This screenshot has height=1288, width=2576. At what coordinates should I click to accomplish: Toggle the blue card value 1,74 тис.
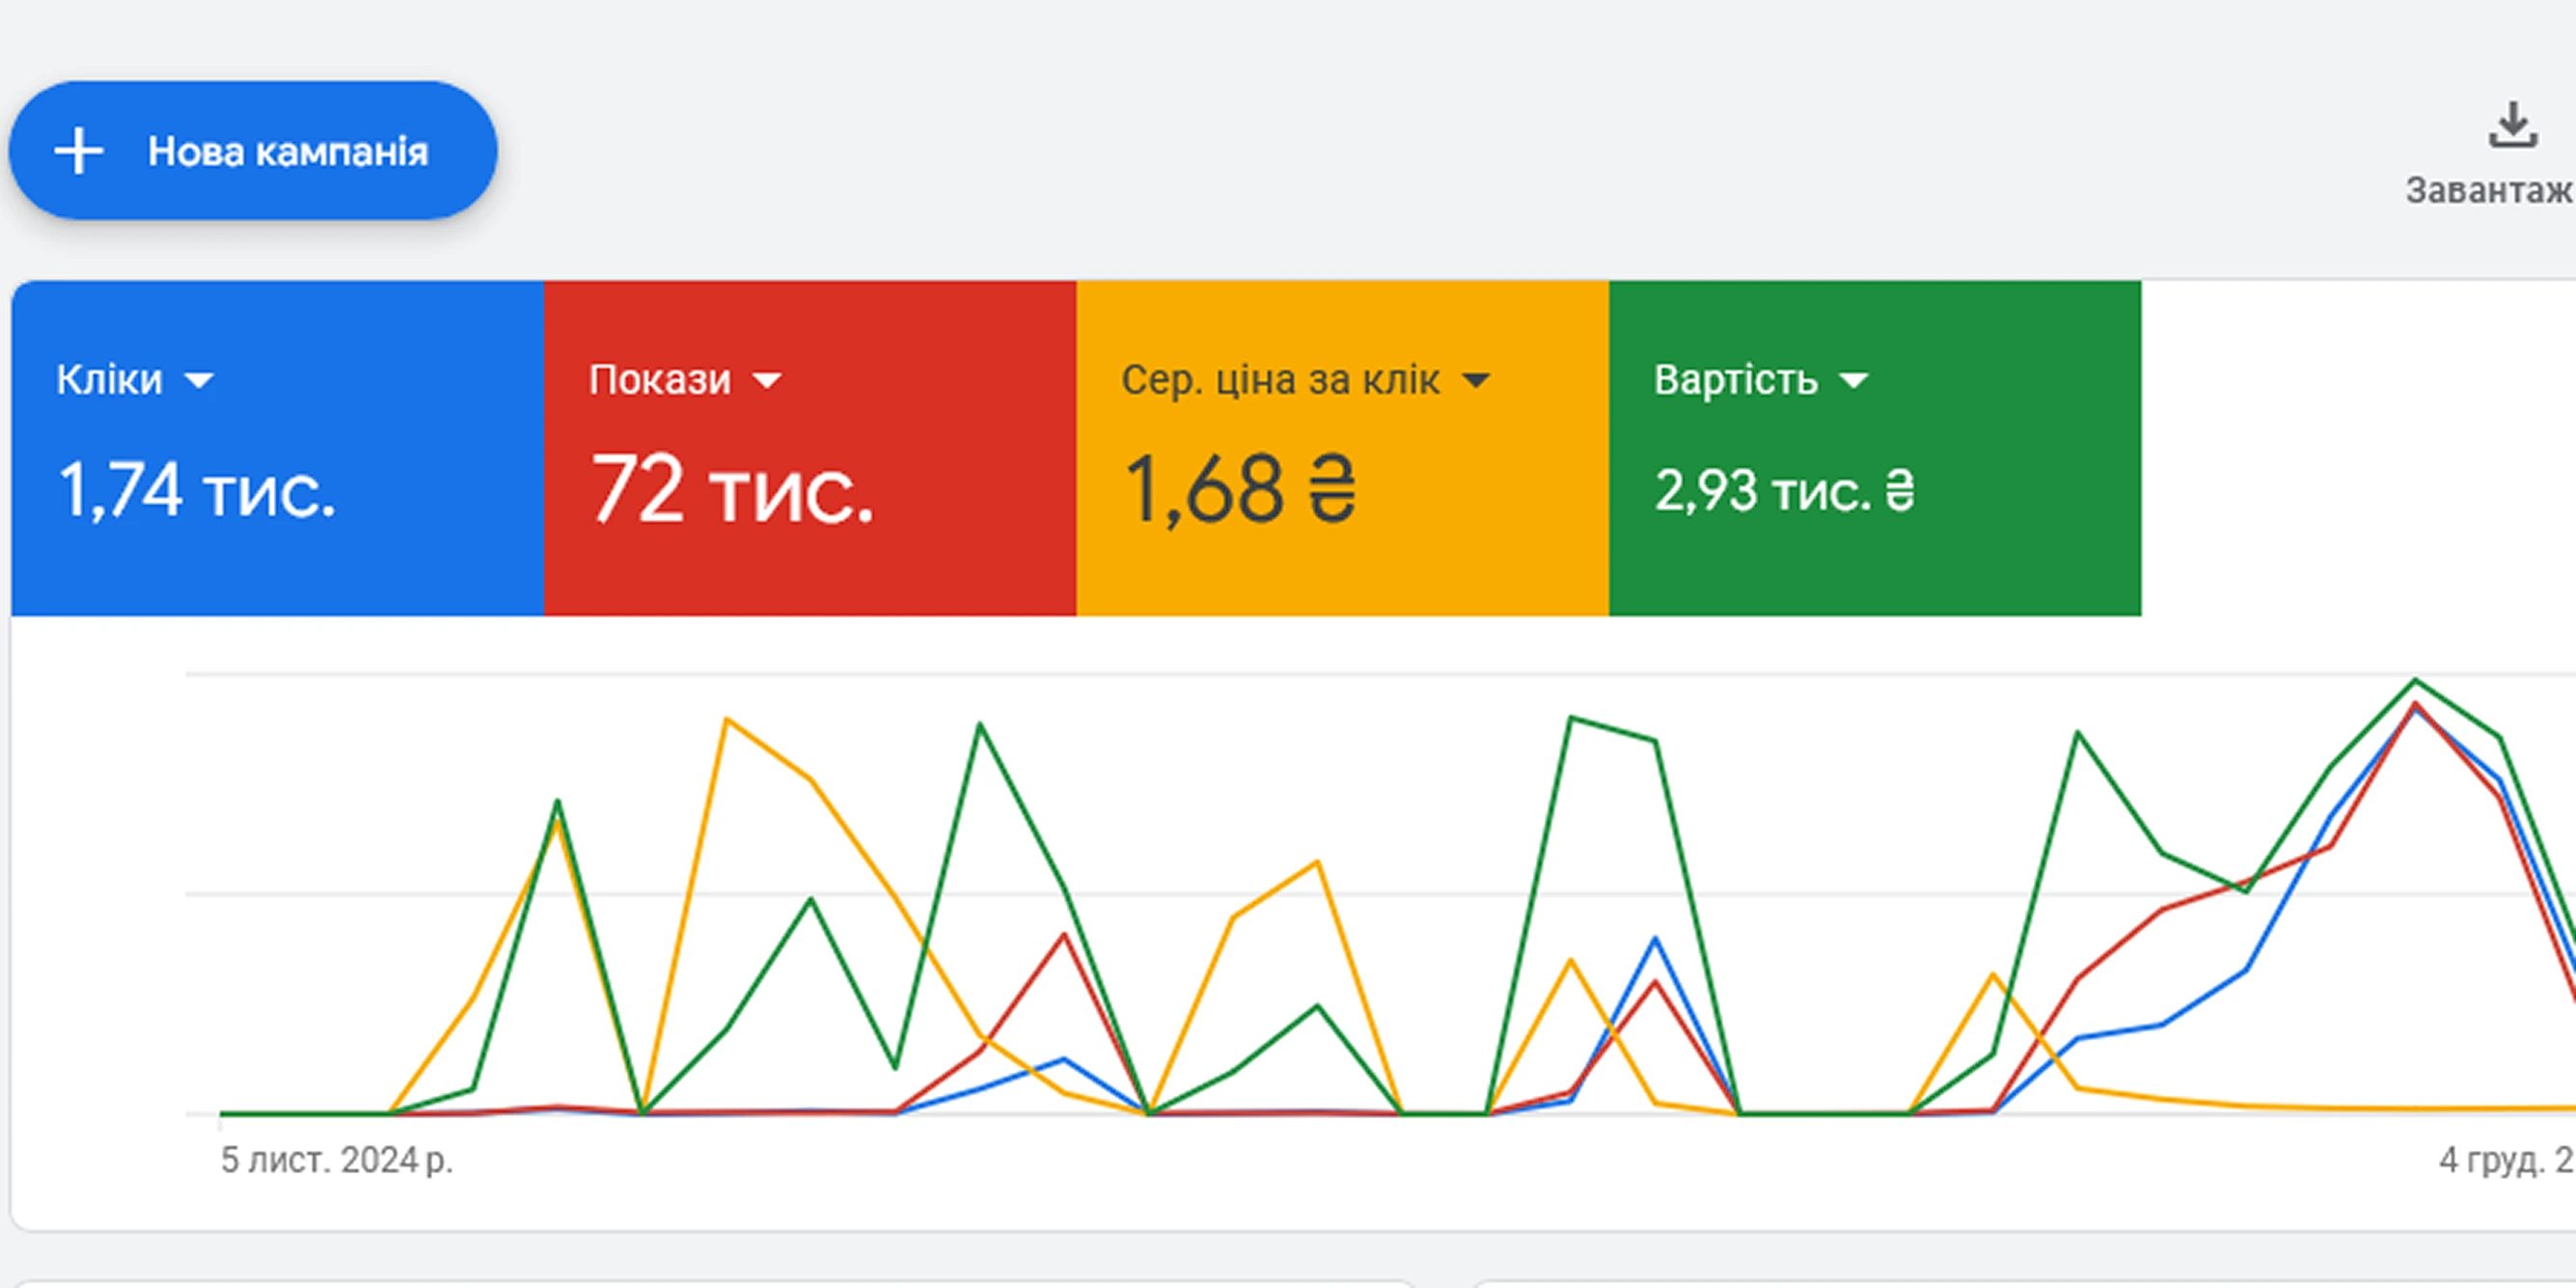(197, 490)
